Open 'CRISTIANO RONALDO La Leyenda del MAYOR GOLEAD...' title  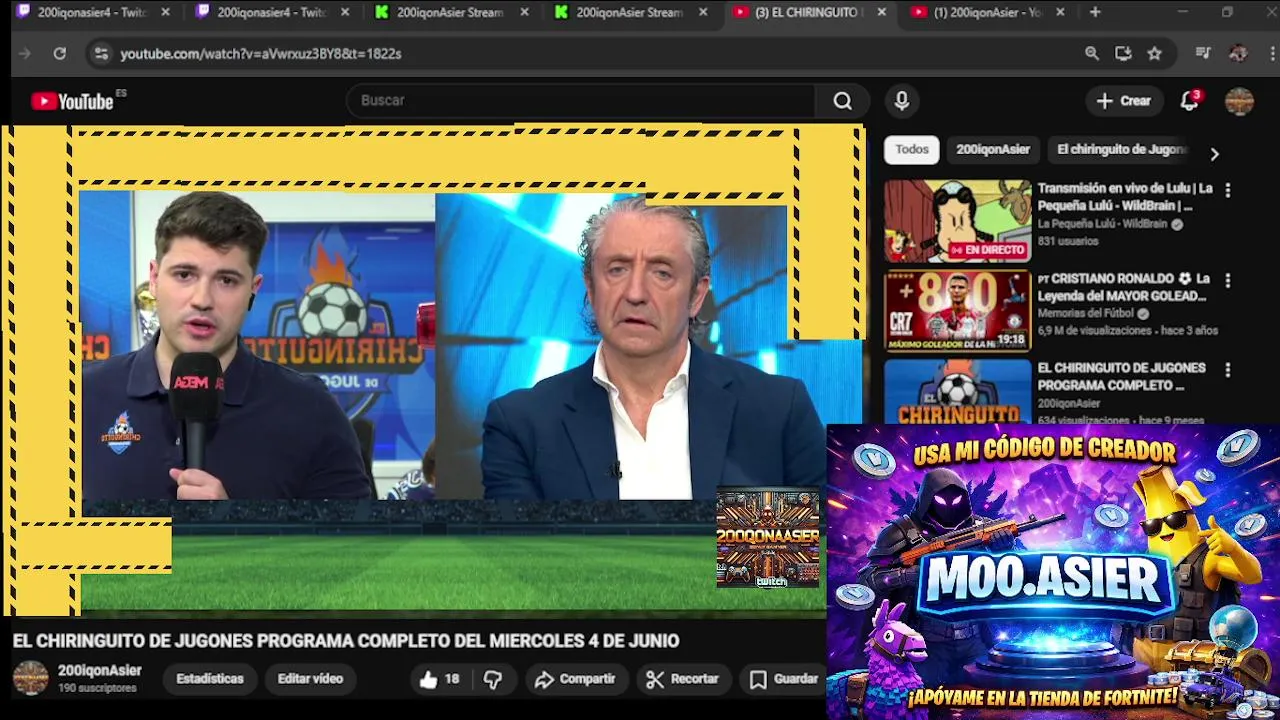point(1124,287)
